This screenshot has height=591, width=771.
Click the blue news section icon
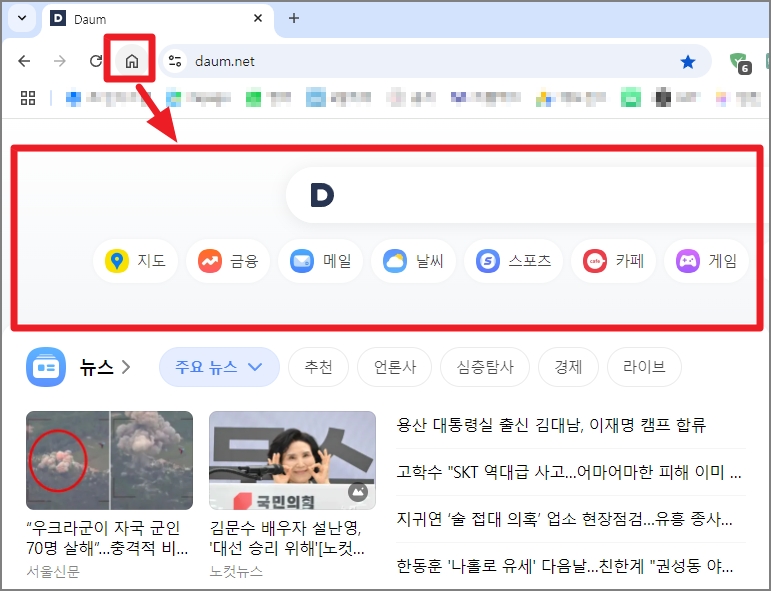46,367
